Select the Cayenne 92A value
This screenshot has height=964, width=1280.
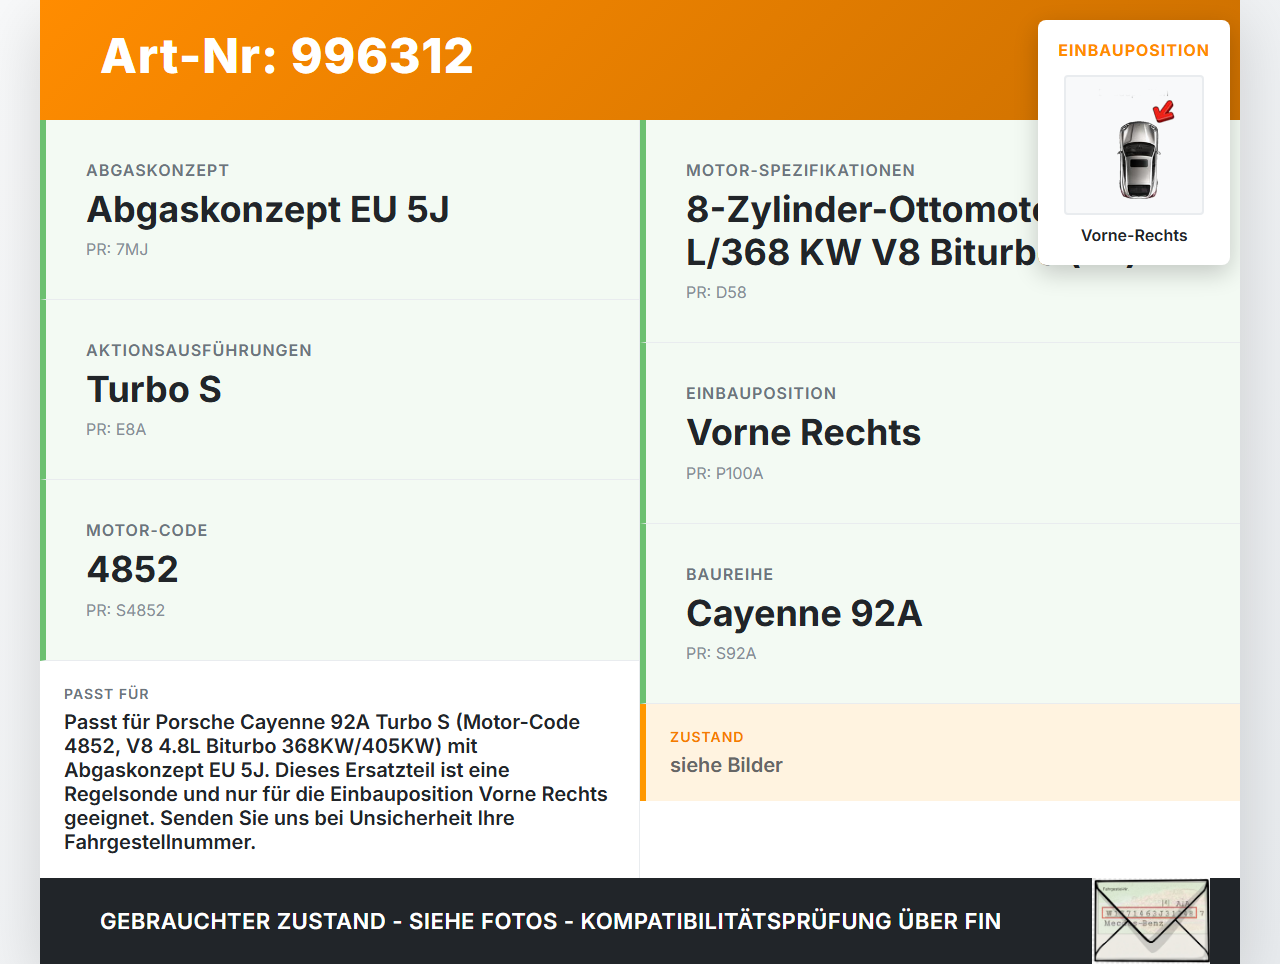[804, 614]
